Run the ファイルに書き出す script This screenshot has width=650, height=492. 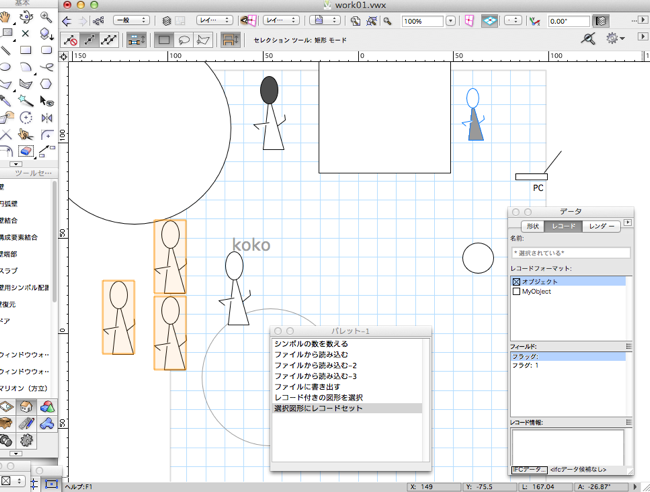click(x=308, y=386)
